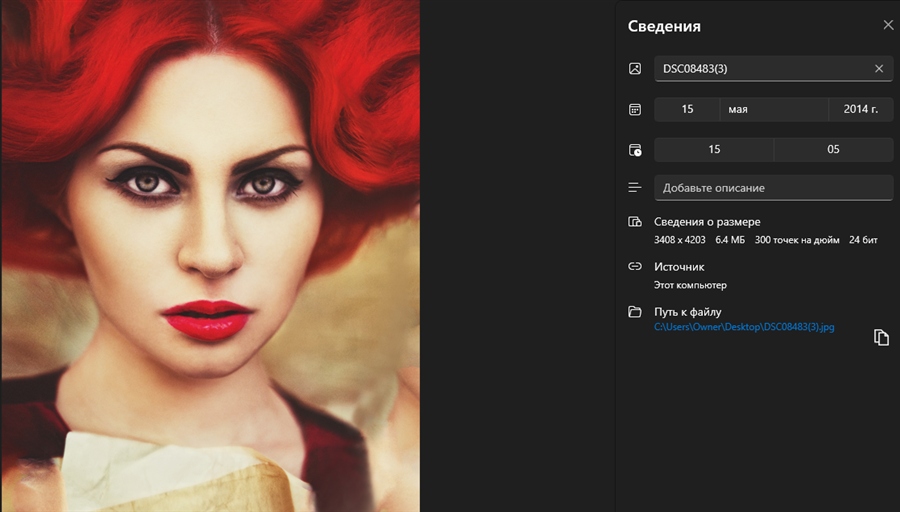Click the DSC08483(3) file name field

[x=760, y=69]
